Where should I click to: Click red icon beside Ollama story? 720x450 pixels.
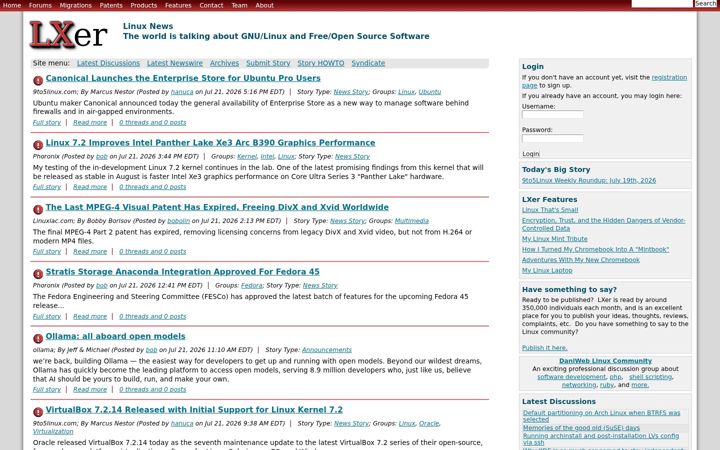(x=38, y=338)
